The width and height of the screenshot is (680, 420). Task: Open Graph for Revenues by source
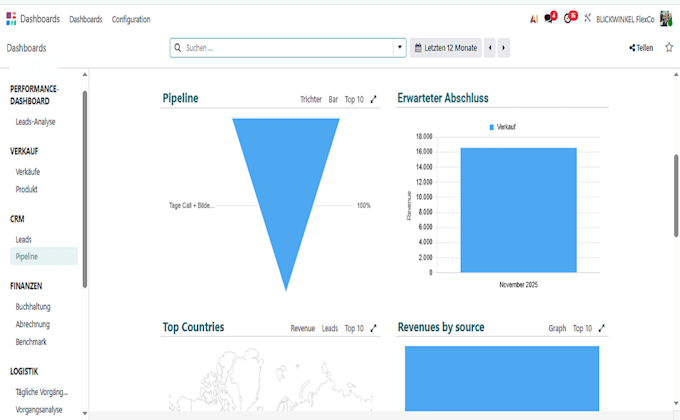[557, 328]
